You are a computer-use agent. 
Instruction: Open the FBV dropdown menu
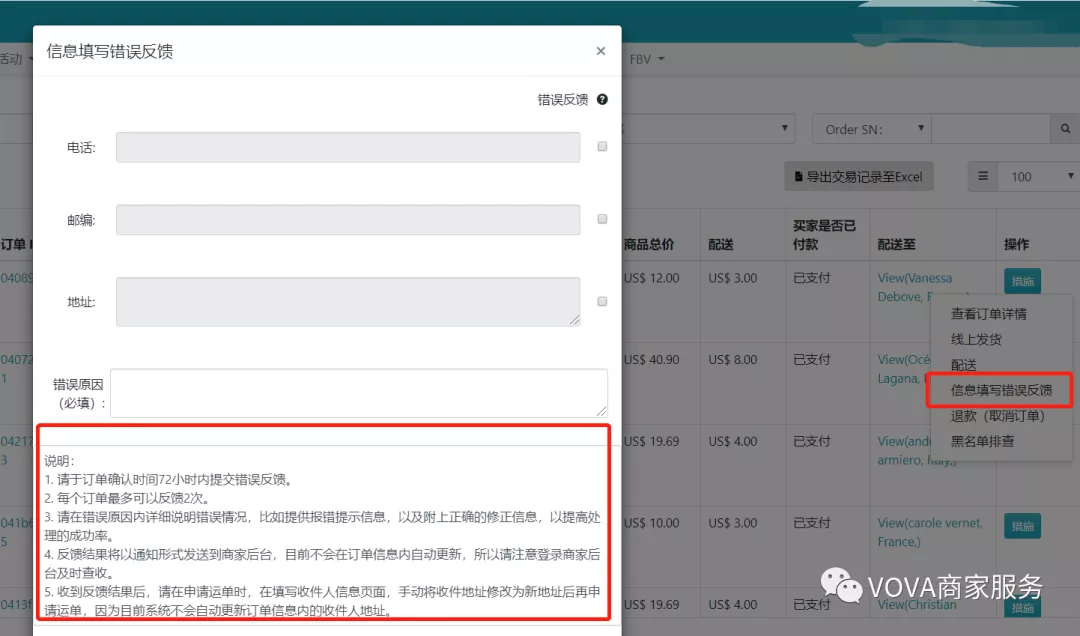click(x=647, y=59)
